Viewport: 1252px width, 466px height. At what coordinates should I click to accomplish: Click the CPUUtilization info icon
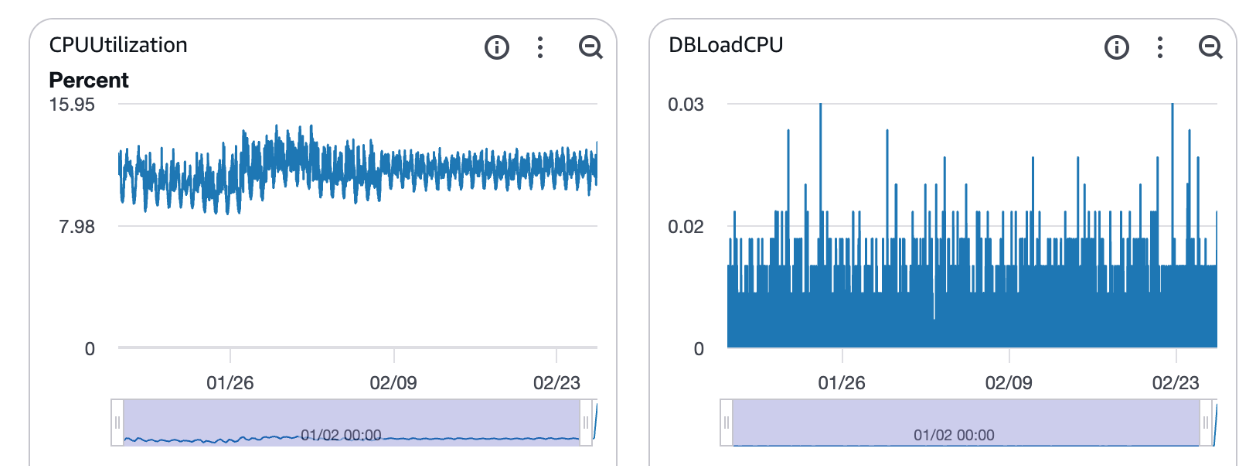496,47
